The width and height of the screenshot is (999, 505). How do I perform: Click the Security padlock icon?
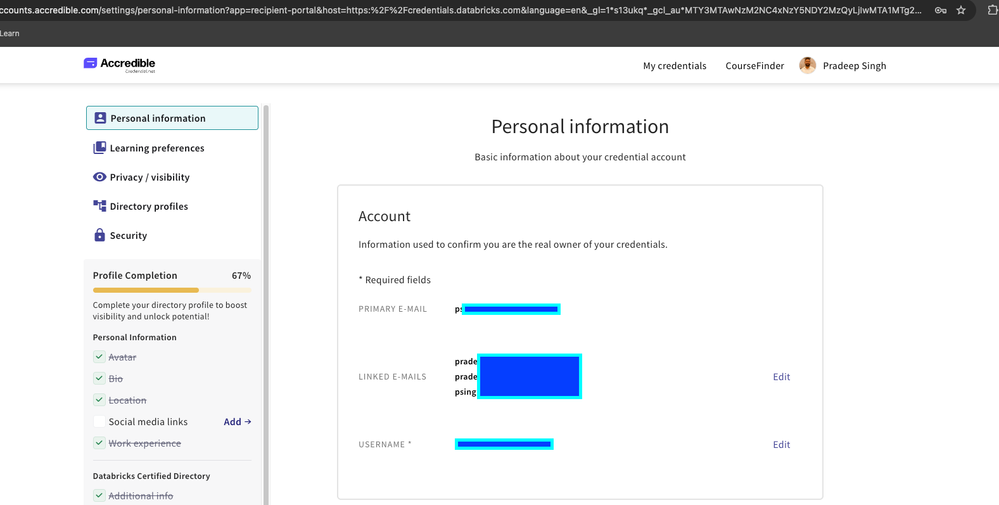tap(99, 235)
